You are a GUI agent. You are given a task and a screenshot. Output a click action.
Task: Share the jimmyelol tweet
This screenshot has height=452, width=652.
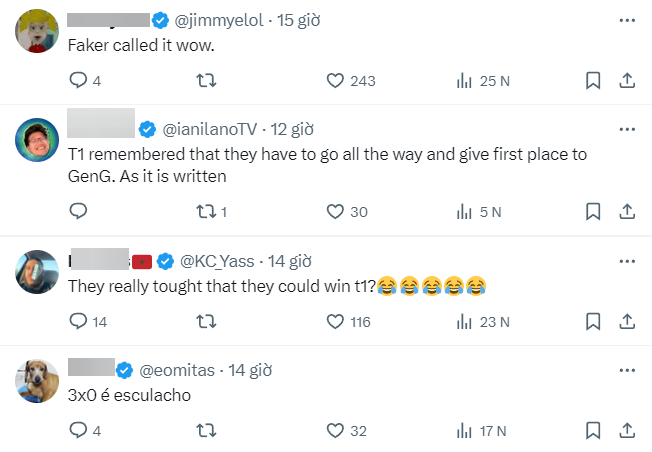click(x=626, y=81)
